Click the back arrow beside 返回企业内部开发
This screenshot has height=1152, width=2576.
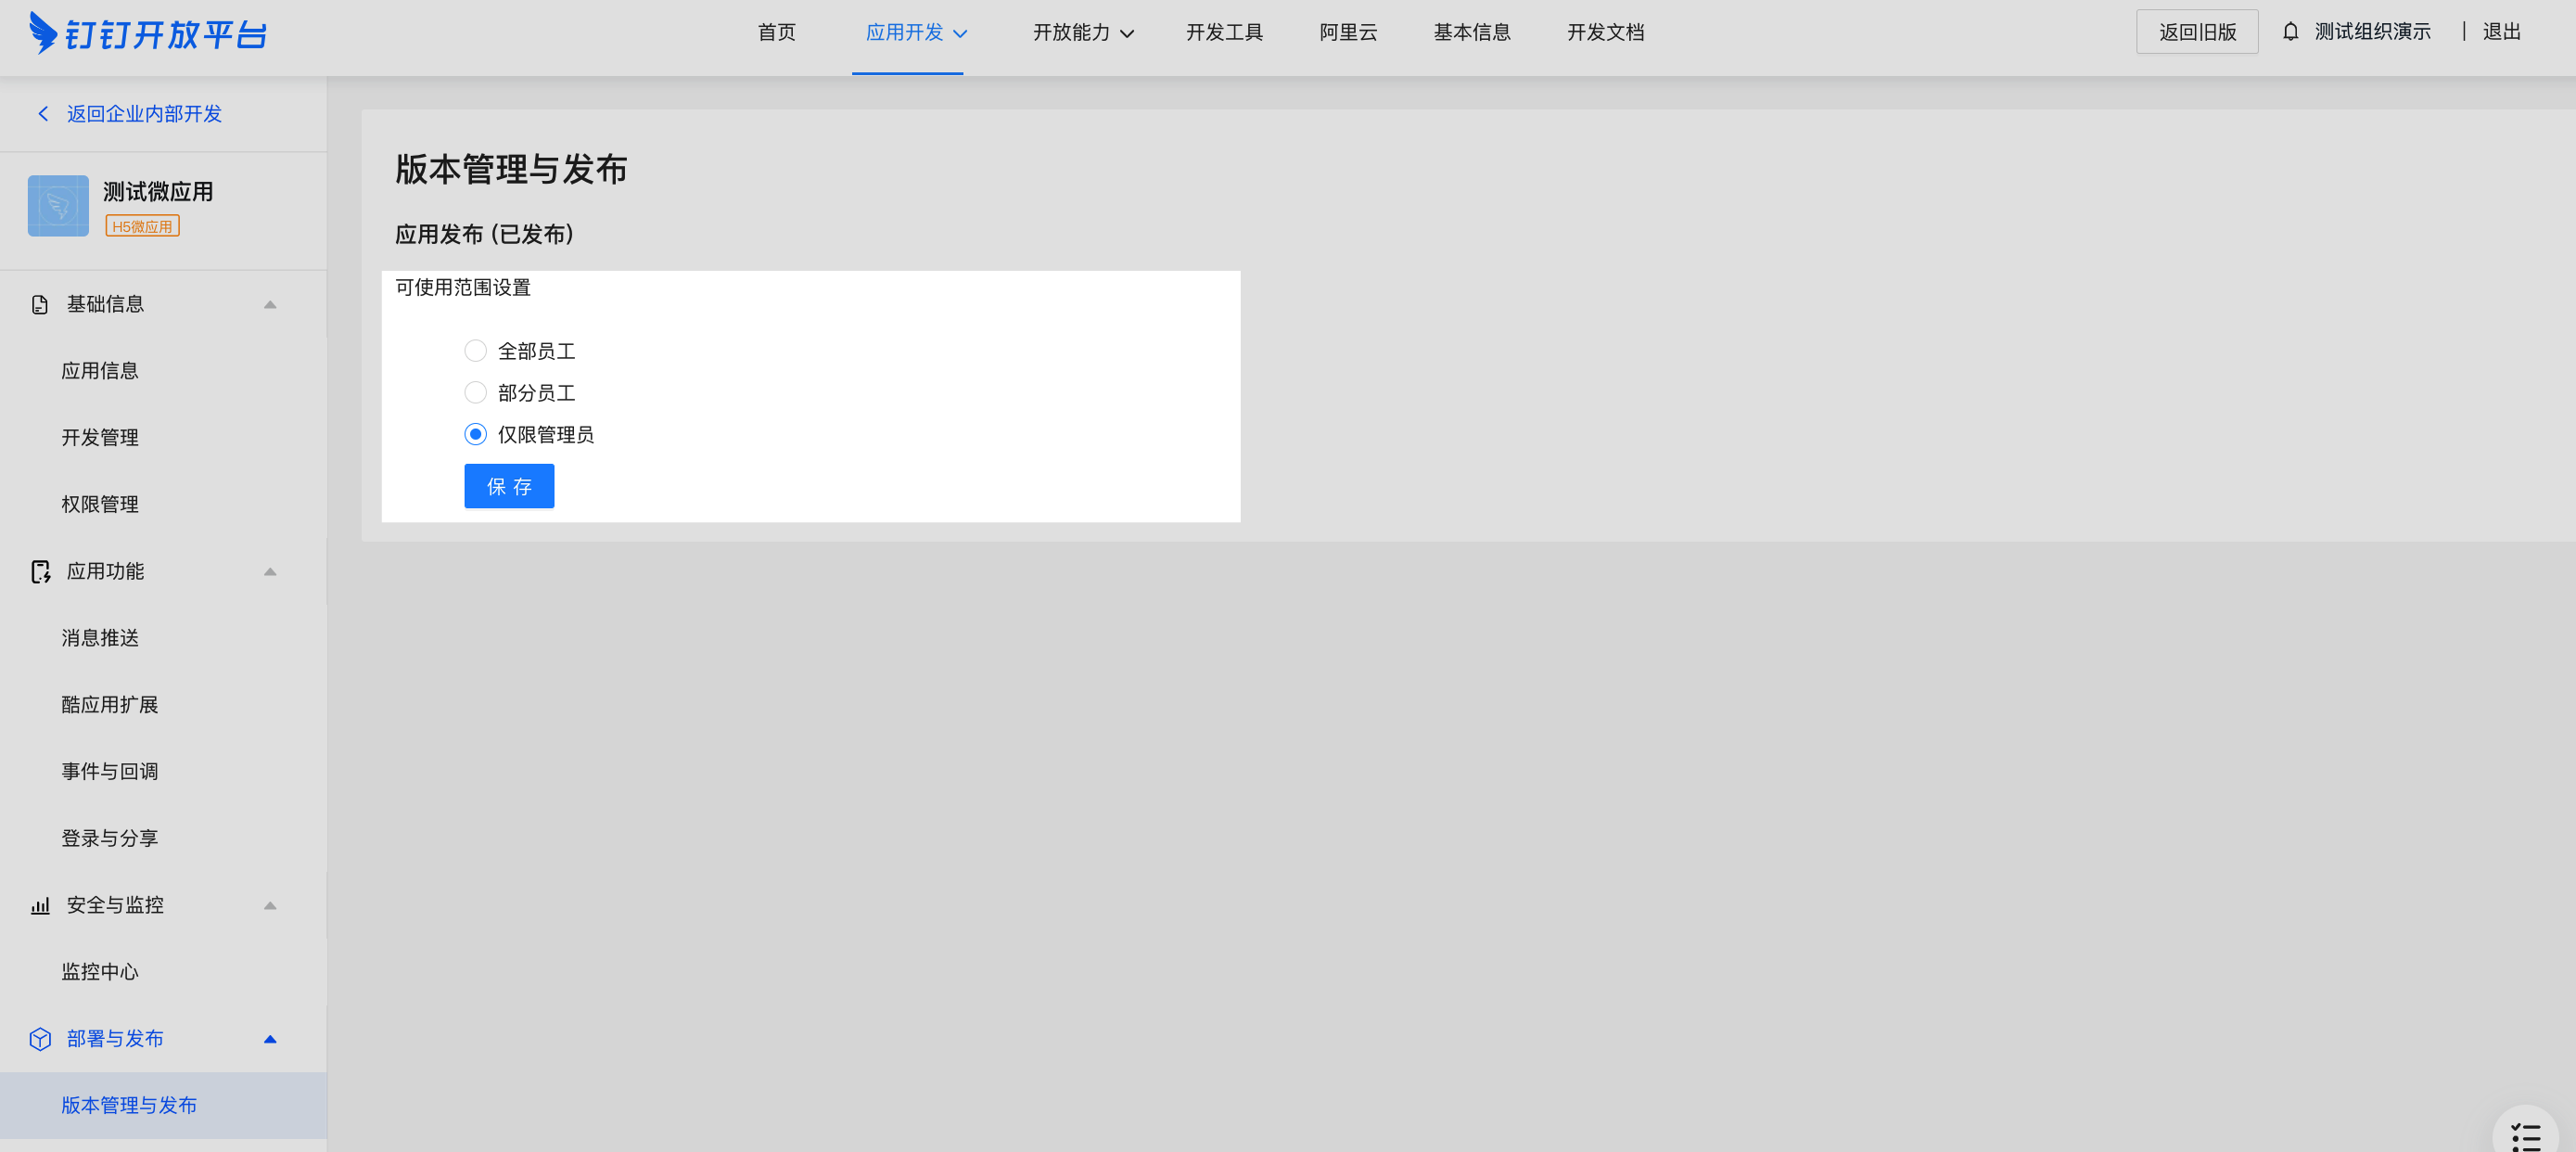point(43,114)
